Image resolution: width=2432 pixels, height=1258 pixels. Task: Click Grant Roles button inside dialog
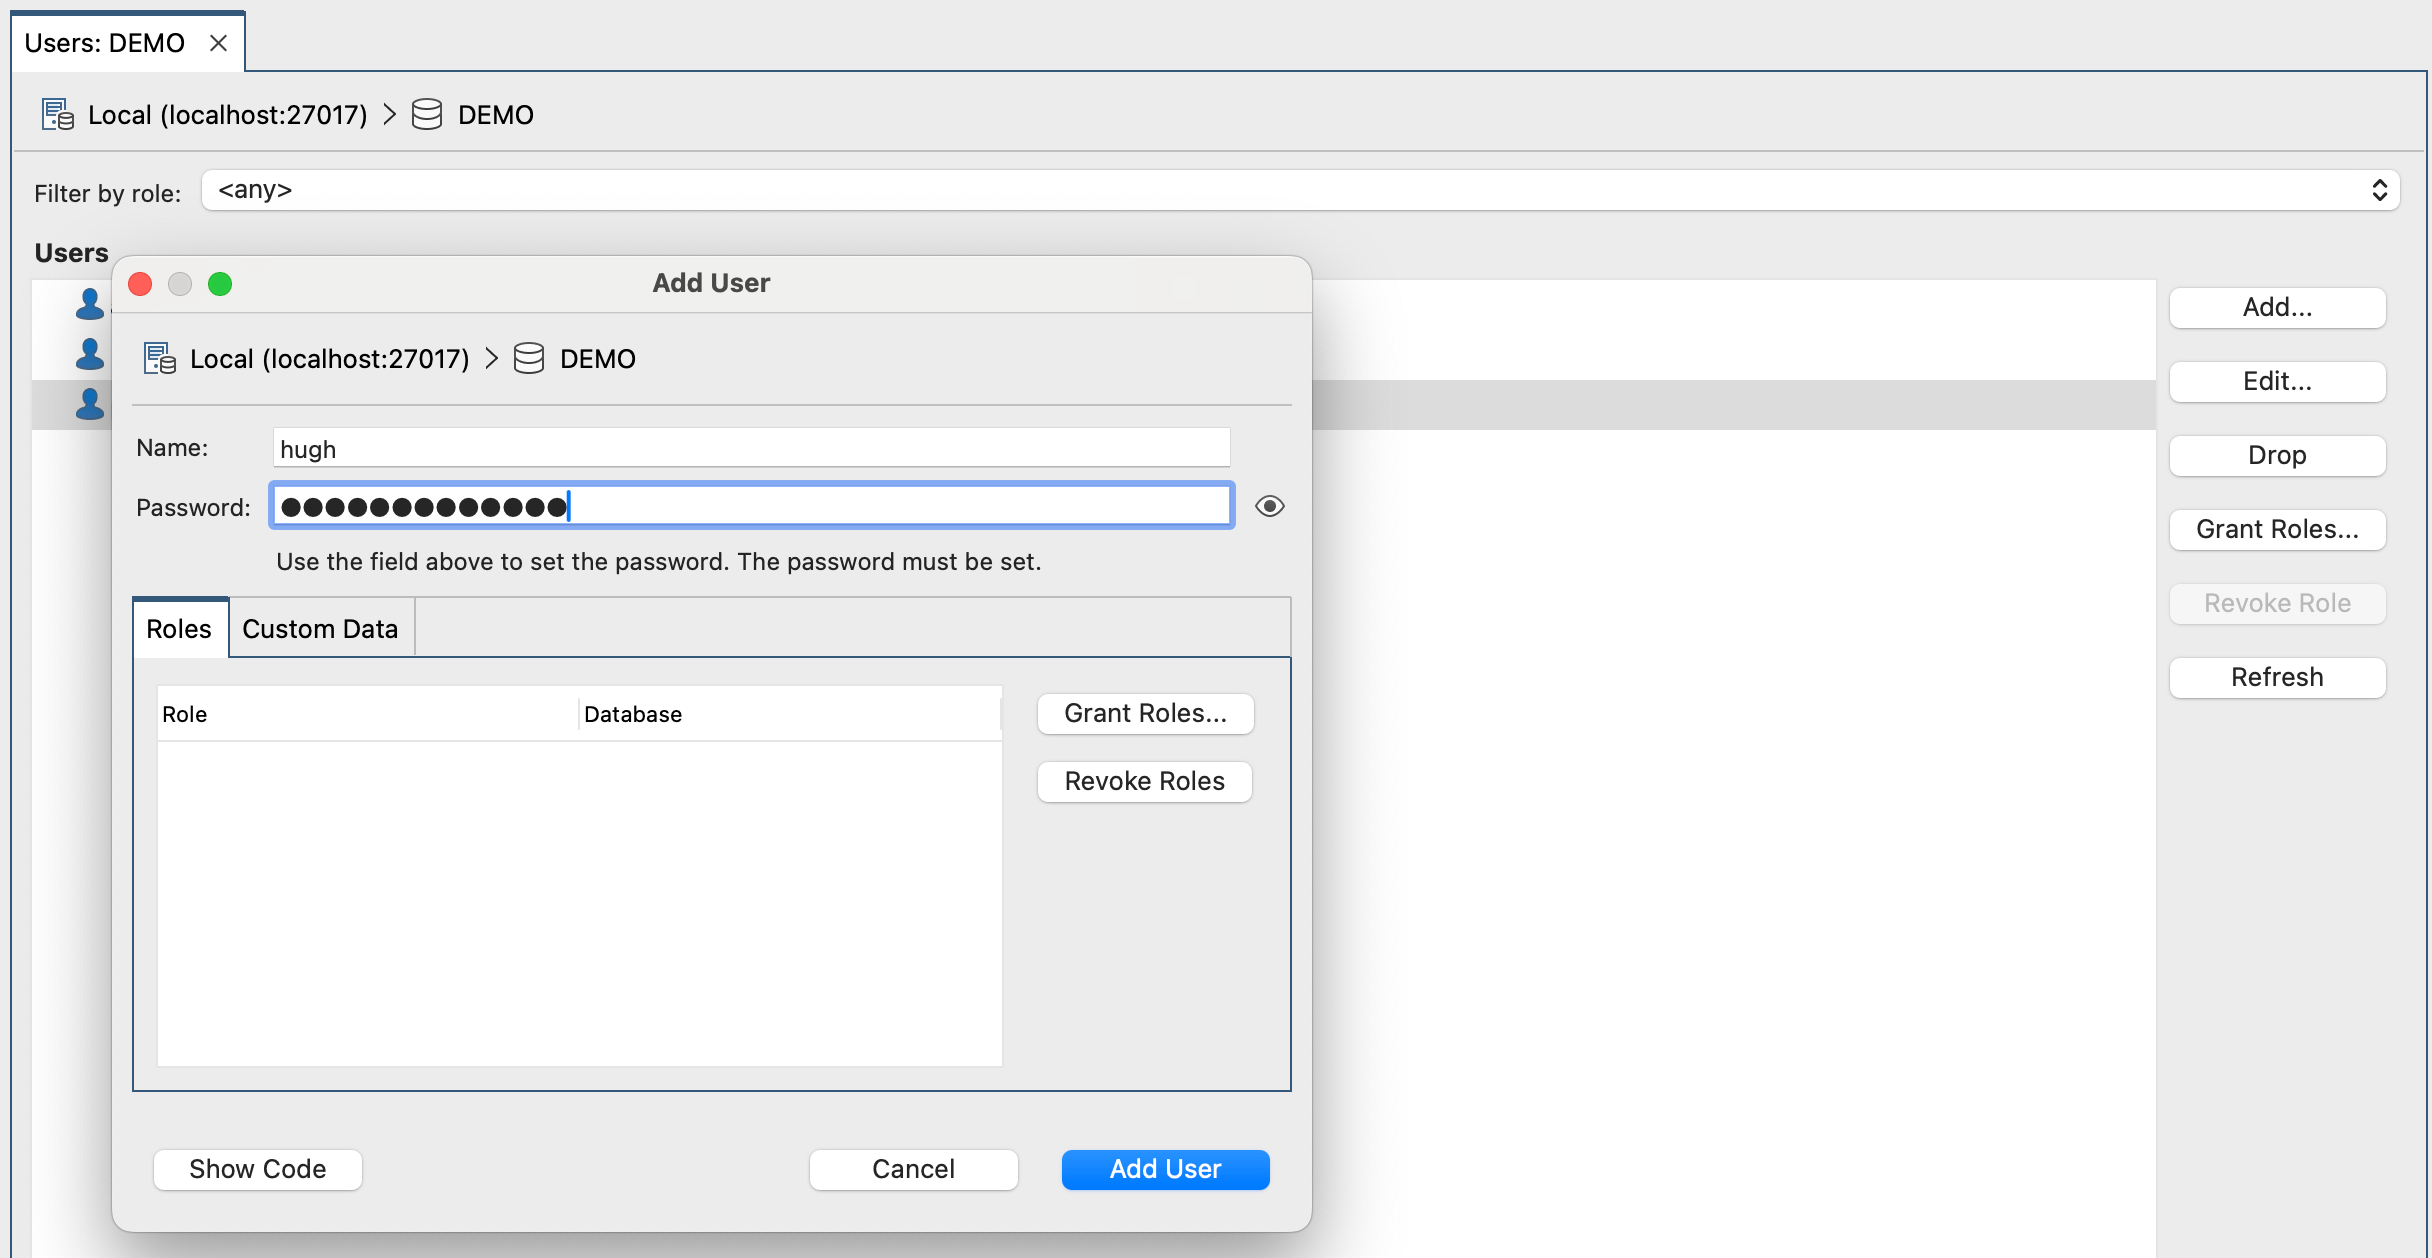tap(1145, 713)
